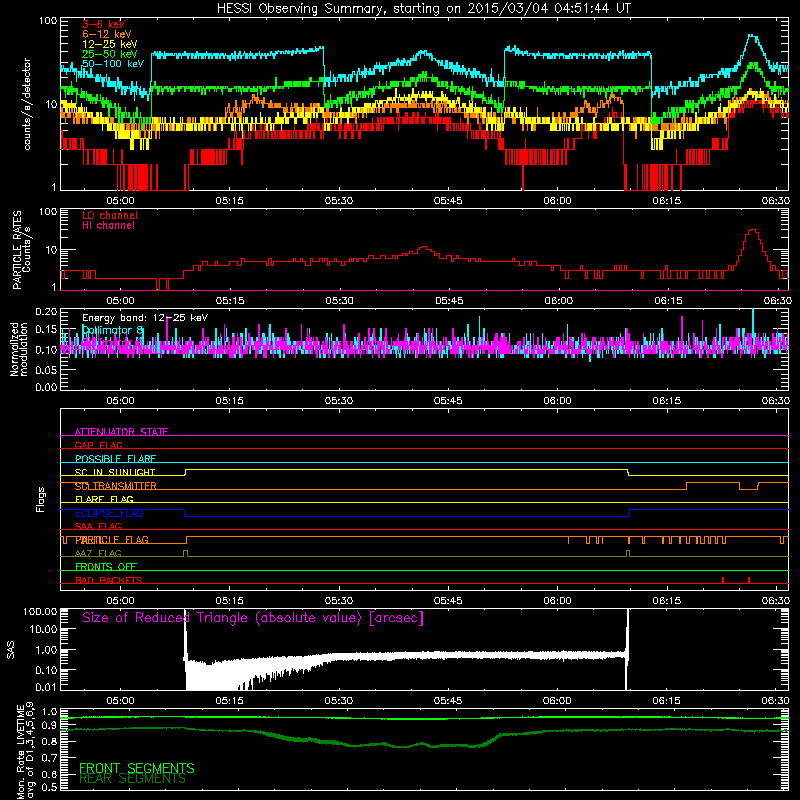This screenshot has height=800, width=800.
Task: Click the yellow 'FLARE FLAG' label
Action: tap(104, 499)
